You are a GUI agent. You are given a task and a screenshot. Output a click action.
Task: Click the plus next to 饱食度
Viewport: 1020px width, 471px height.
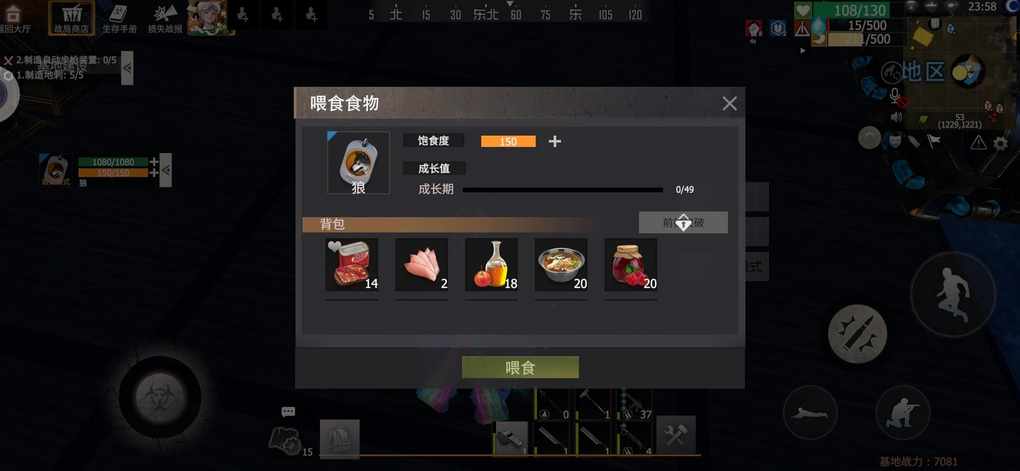pos(554,141)
